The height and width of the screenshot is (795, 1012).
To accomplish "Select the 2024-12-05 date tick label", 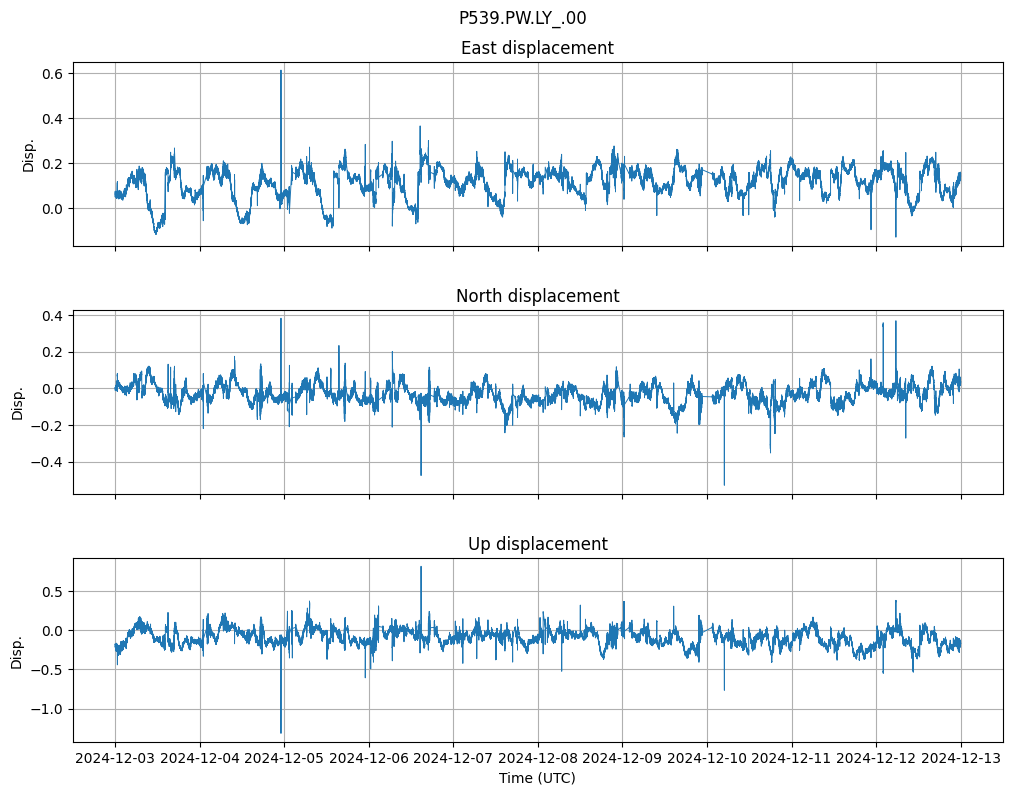I will tap(285, 758).
